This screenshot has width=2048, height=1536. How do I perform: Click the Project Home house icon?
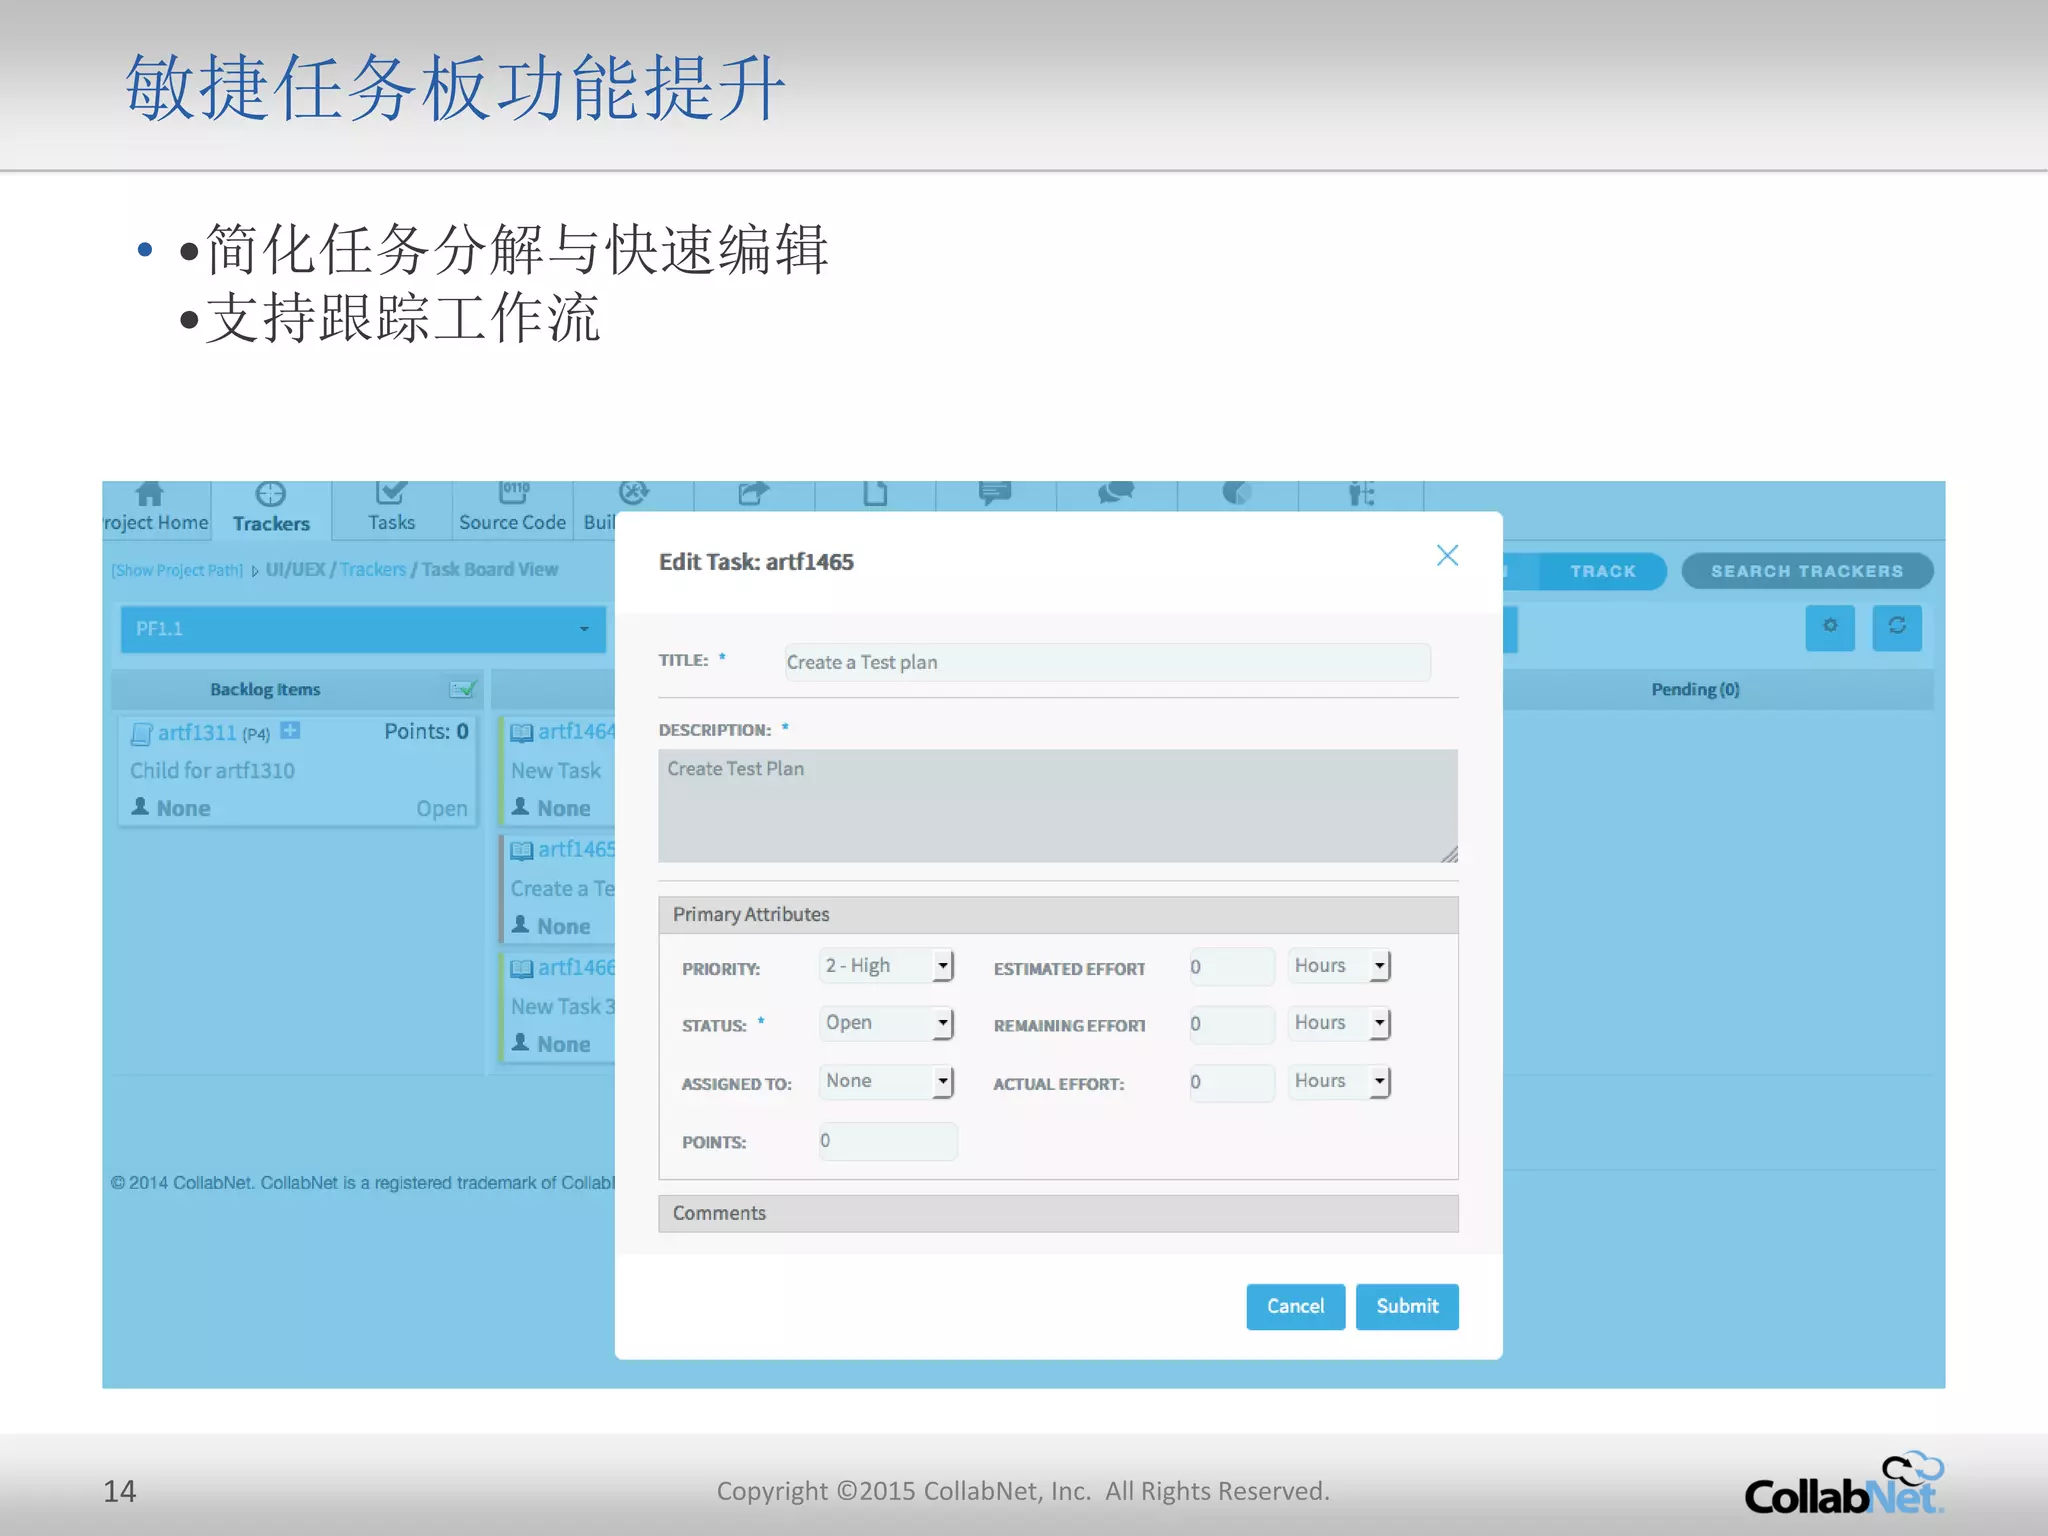click(x=150, y=494)
